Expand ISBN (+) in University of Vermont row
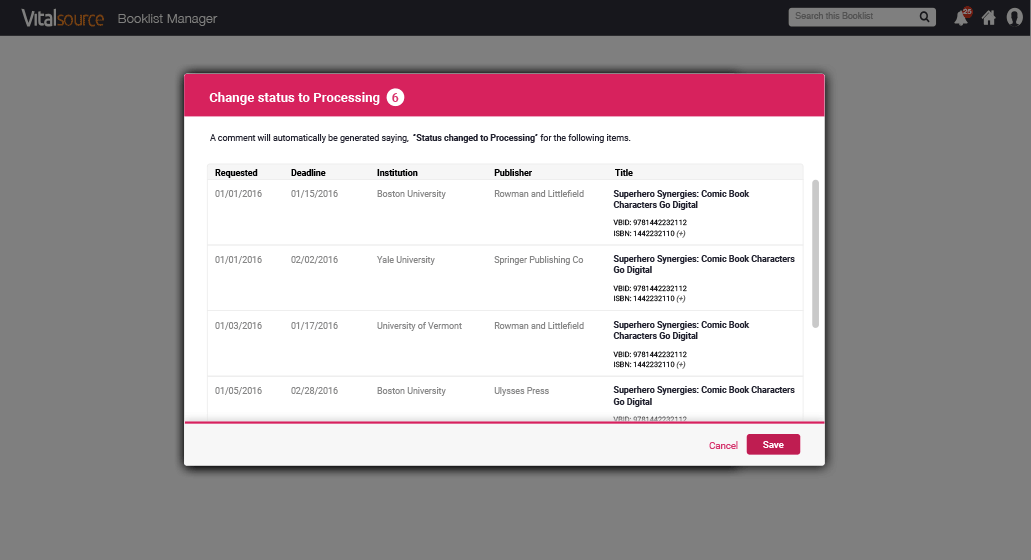The width and height of the screenshot is (1031, 560). coord(681,365)
